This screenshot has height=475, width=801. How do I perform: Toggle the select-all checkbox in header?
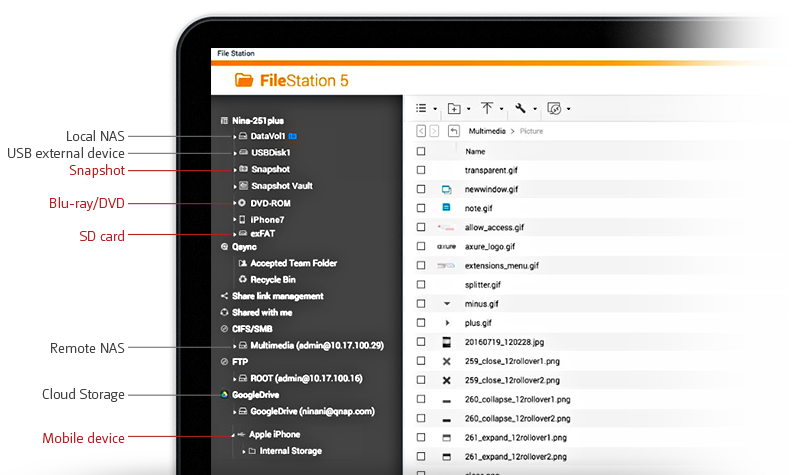(x=421, y=151)
